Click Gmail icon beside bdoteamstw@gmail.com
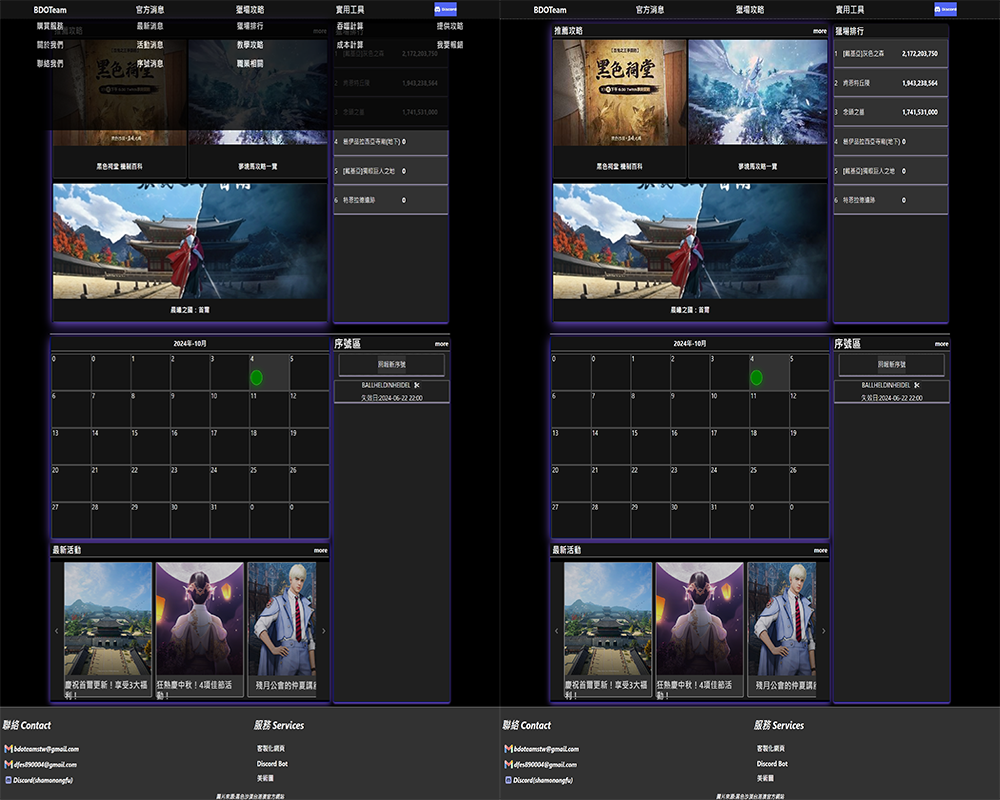 (8, 748)
